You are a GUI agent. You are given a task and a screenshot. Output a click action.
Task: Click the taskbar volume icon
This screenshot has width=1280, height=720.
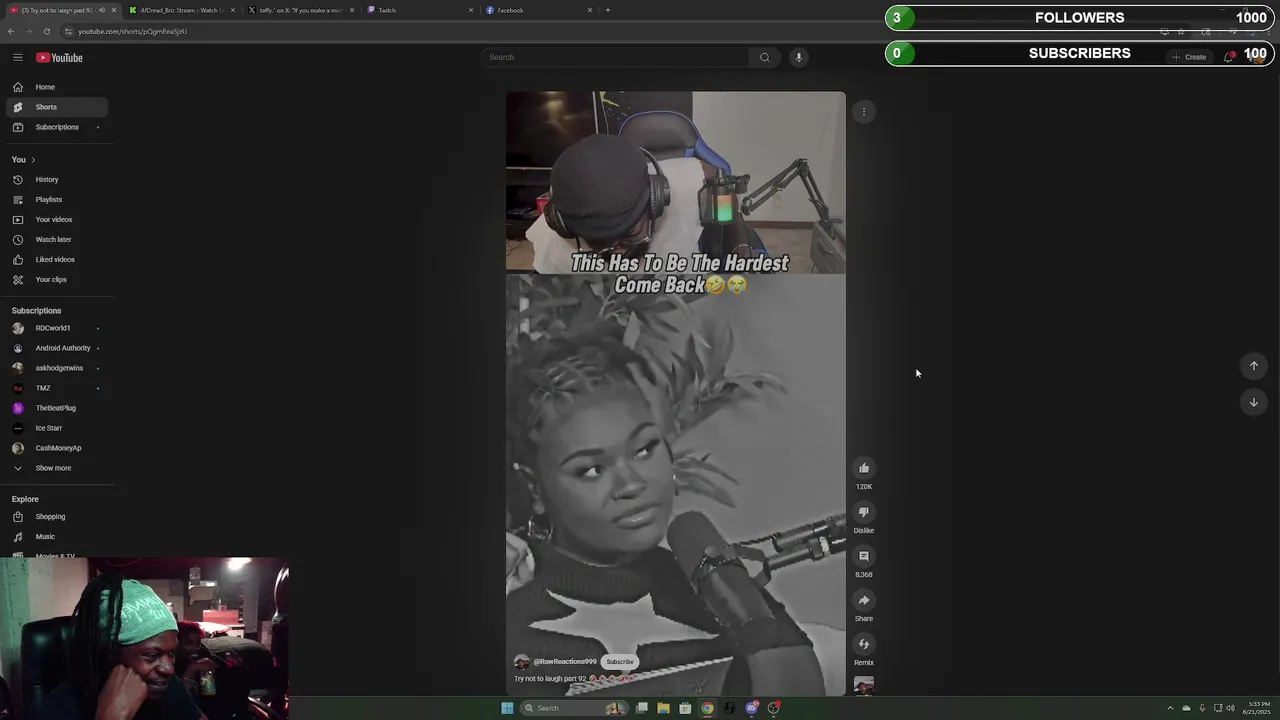pos(1230,708)
